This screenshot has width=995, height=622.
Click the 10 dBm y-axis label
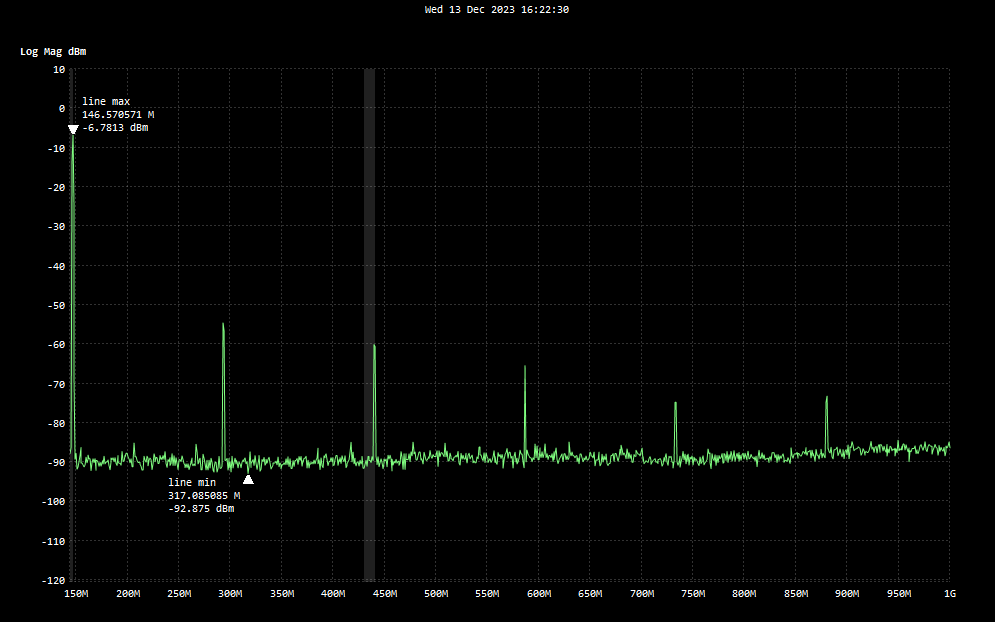[59, 69]
